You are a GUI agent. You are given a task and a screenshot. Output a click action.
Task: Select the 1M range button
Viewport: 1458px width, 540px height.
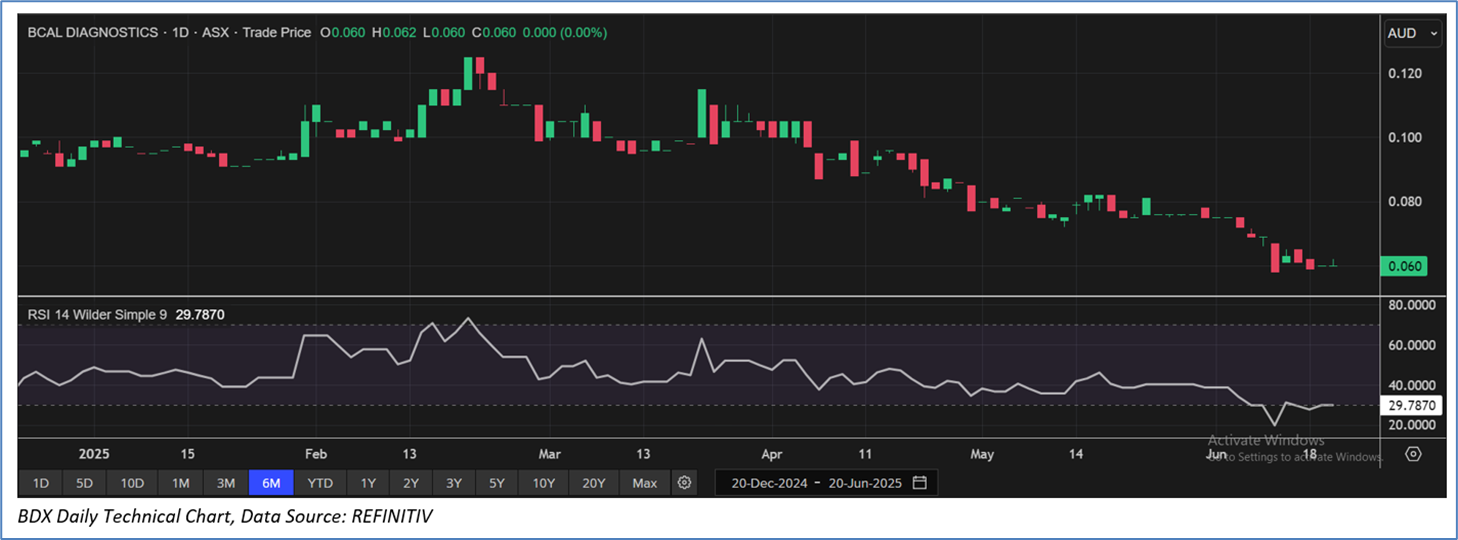coord(180,483)
